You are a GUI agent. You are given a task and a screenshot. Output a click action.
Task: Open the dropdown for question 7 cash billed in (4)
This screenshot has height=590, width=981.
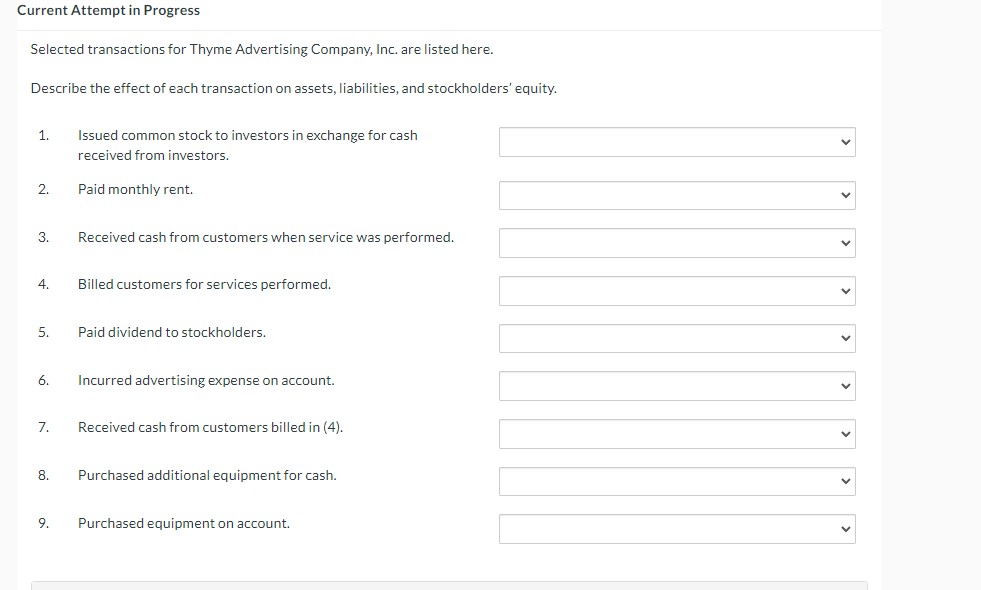(x=676, y=433)
